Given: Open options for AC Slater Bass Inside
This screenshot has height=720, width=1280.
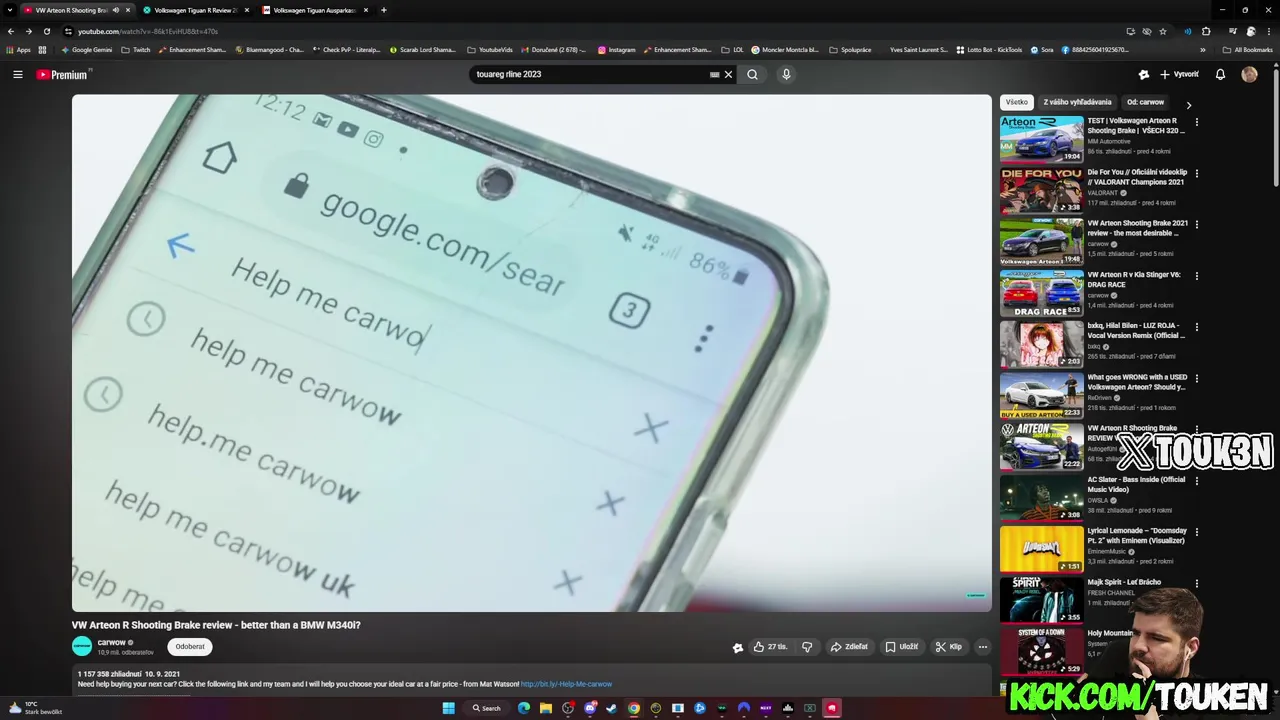Looking at the screenshot, I should [1196, 481].
